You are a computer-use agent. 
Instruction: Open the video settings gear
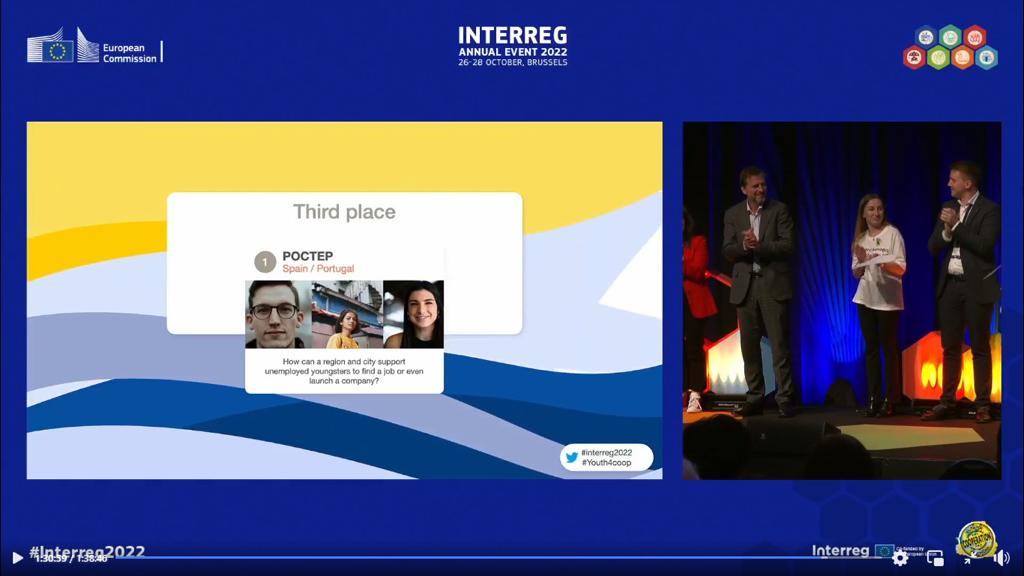[x=900, y=558]
